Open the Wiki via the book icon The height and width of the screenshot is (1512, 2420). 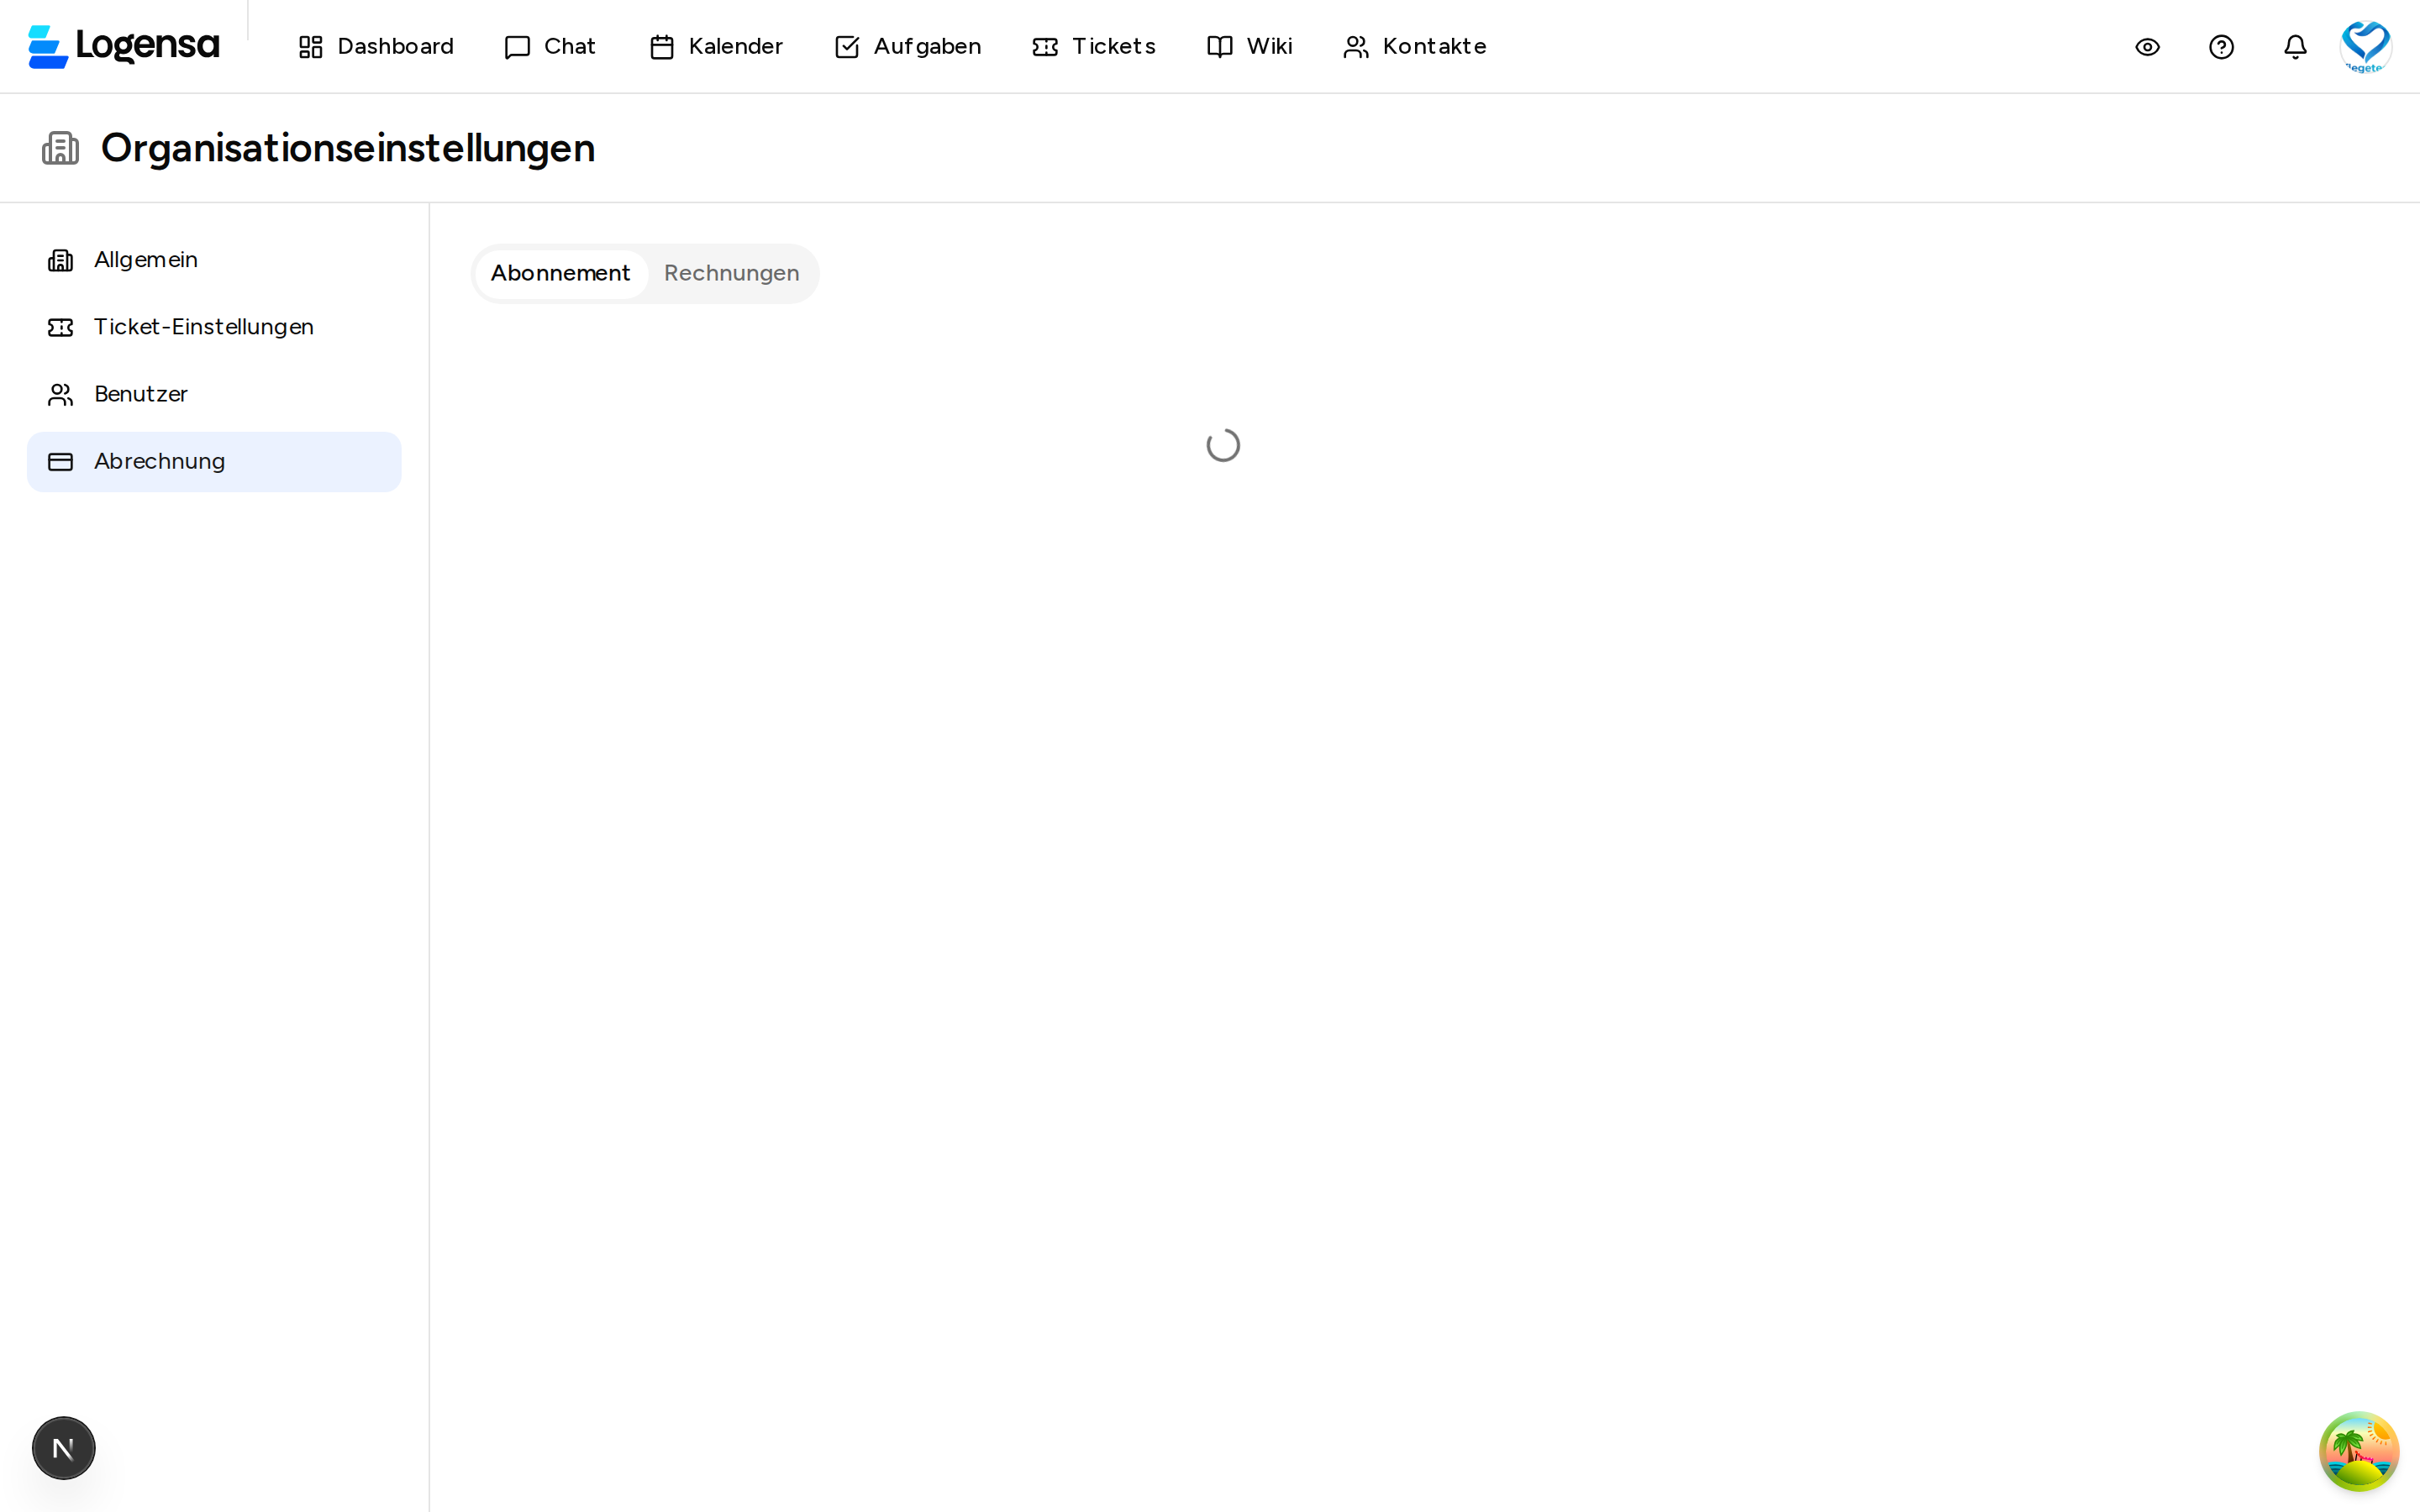click(1218, 46)
